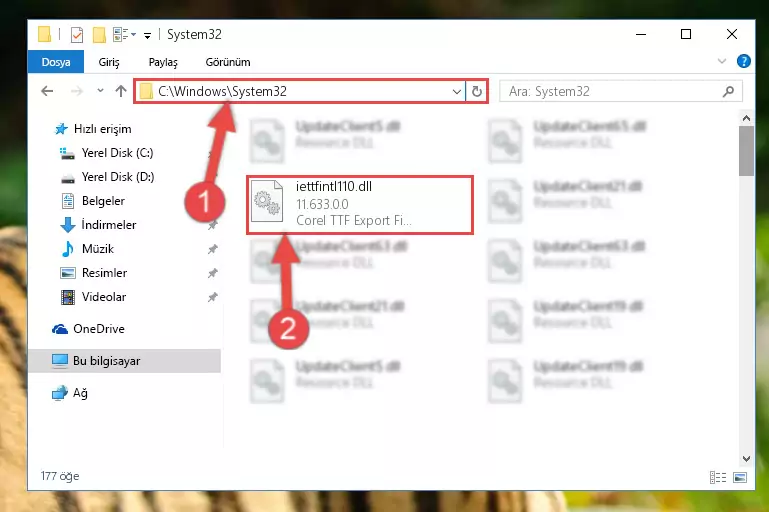Screen dimensions: 769x512
Task: Switch to details view in status bar
Action: [718, 477]
